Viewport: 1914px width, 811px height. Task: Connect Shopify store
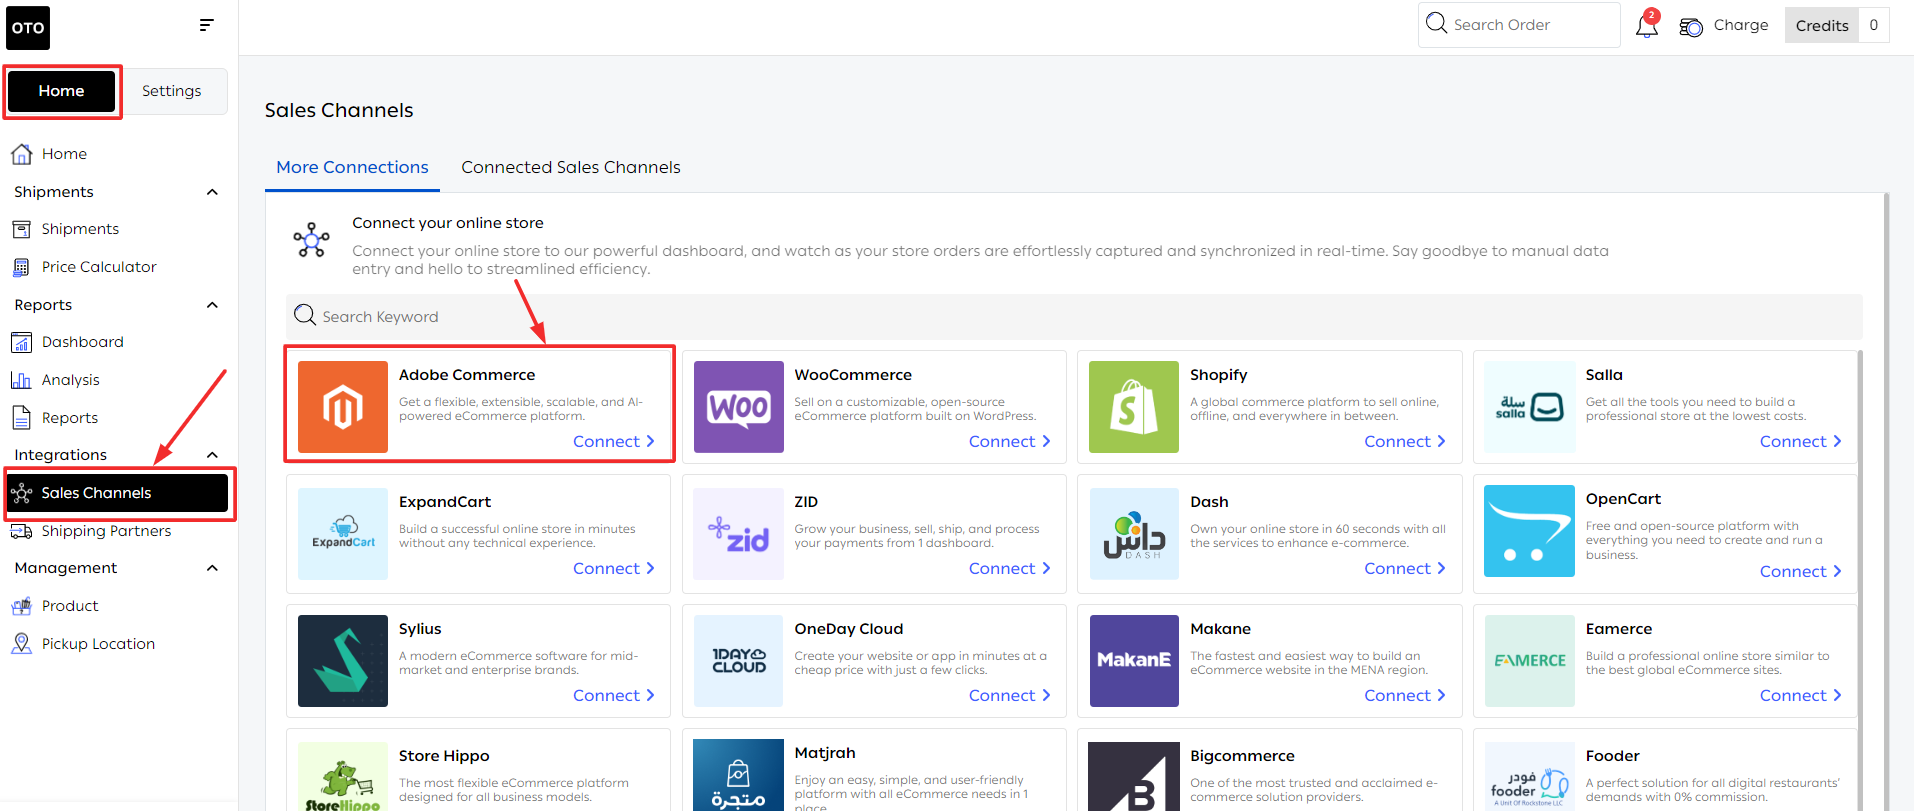tap(1405, 441)
